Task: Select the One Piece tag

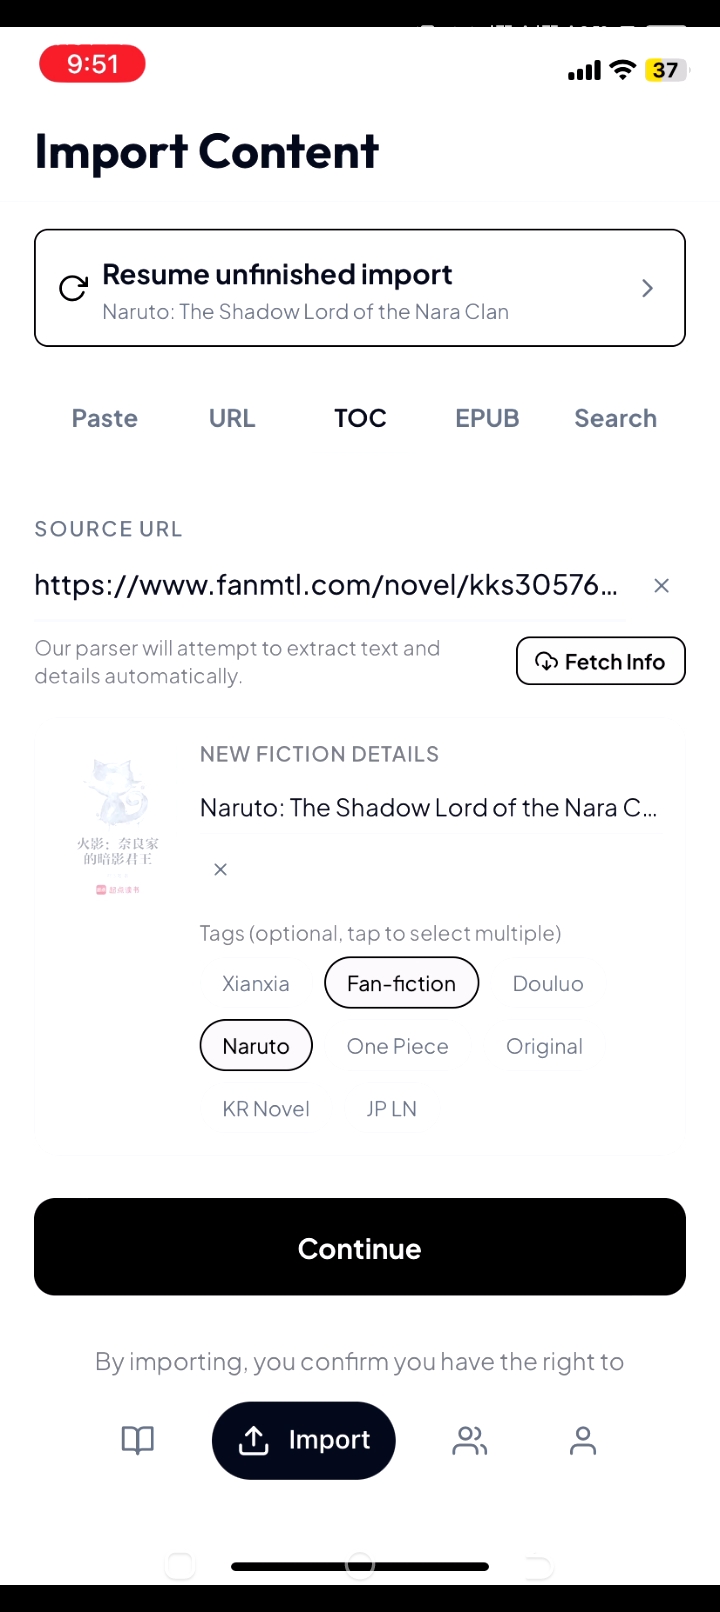Action: point(398,1046)
